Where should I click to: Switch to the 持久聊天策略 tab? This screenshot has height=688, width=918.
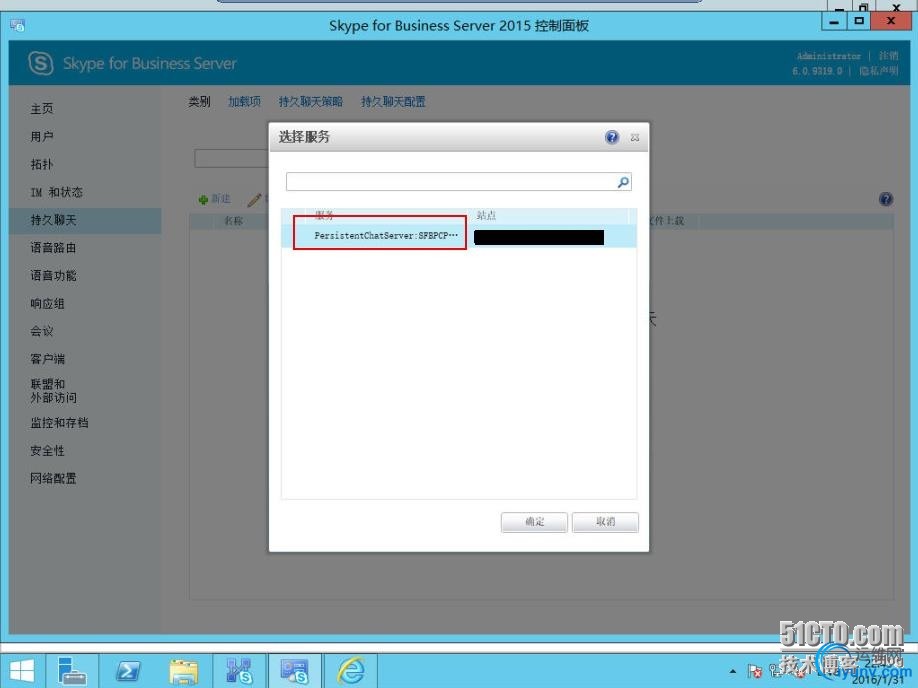pyautogui.click(x=310, y=102)
